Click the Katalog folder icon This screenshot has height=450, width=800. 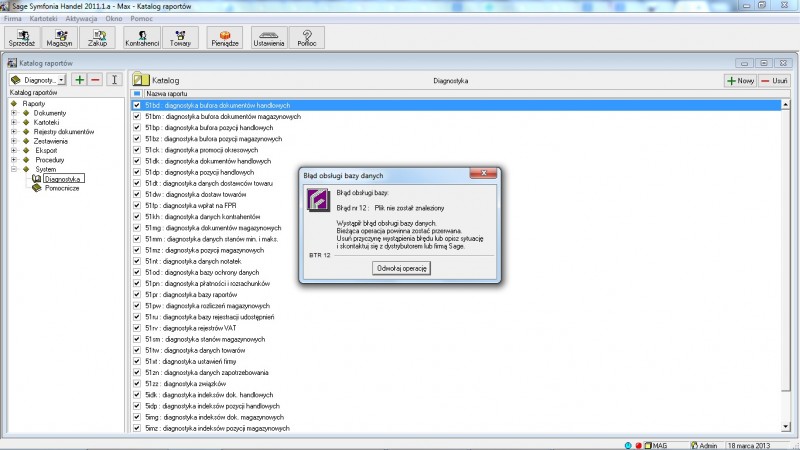pyautogui.click(x=141, y=80)
